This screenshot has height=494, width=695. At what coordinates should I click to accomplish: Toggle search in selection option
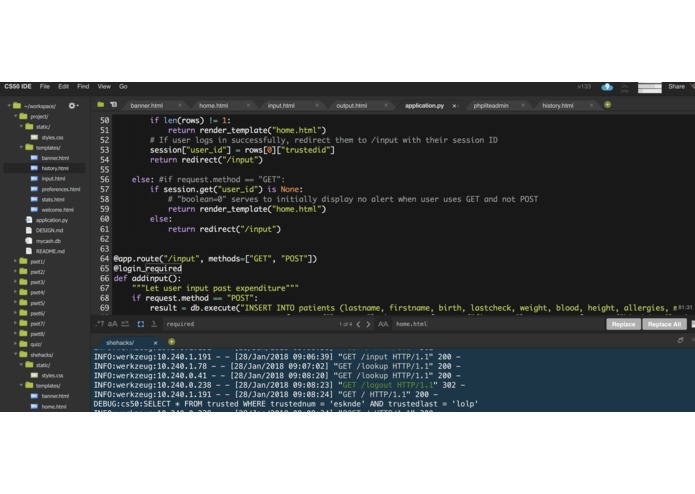141,324
